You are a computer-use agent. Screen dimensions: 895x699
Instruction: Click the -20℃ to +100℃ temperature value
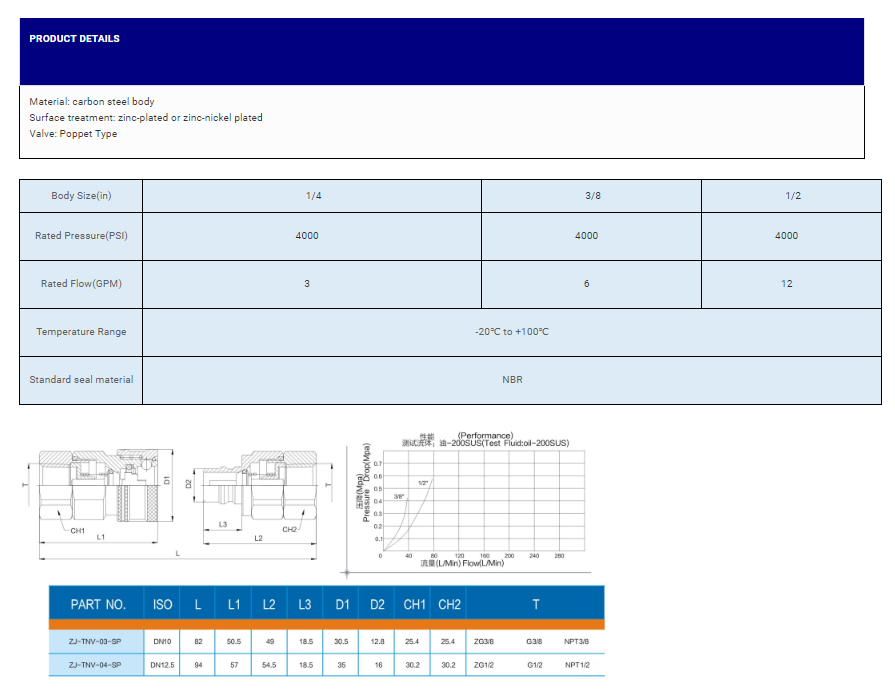tap(512, 332)
